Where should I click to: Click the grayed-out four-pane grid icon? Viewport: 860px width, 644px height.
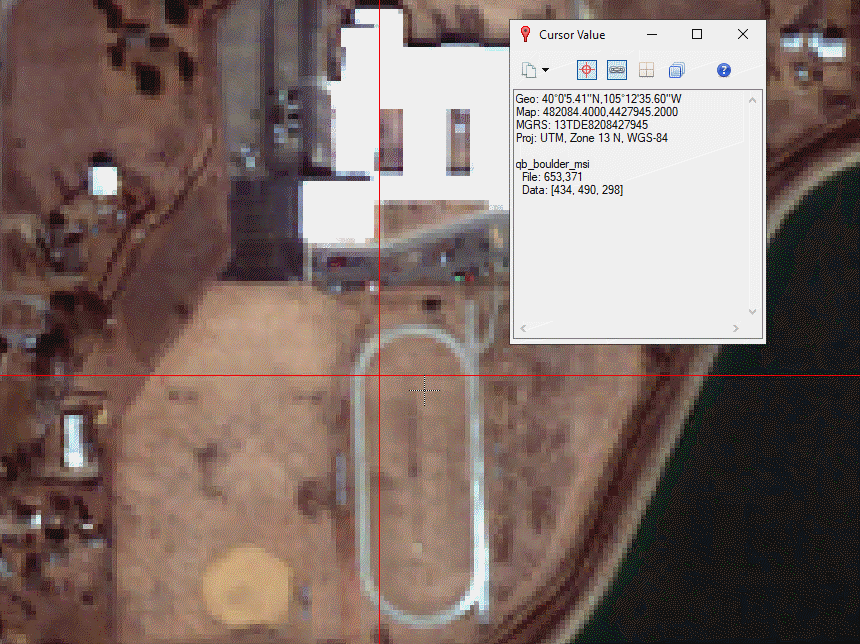647,70
